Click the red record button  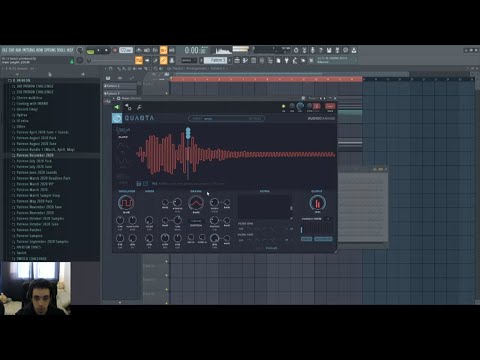[x=115, y=50]
